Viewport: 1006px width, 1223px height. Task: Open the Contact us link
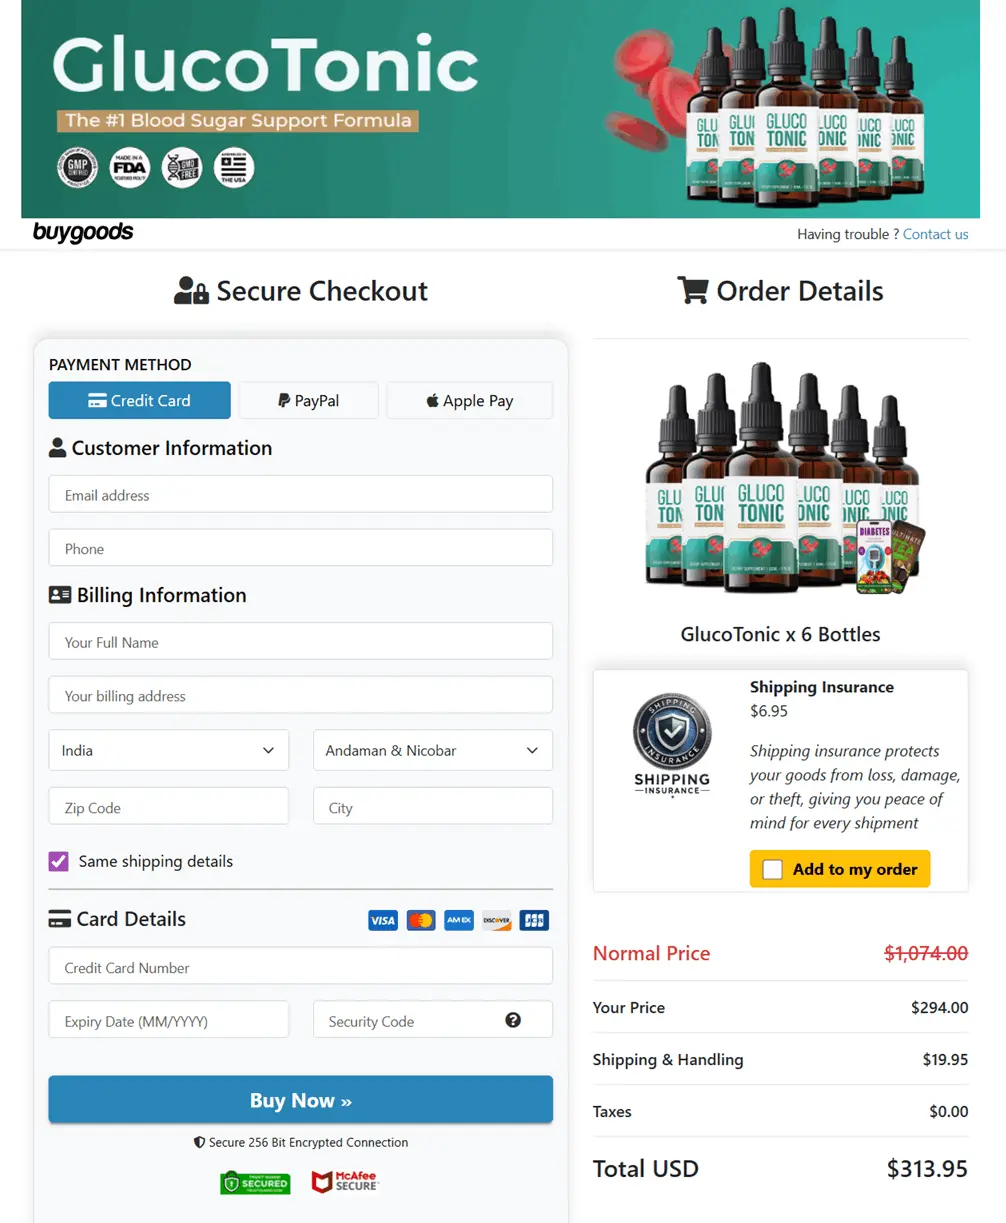coord(936,234)
